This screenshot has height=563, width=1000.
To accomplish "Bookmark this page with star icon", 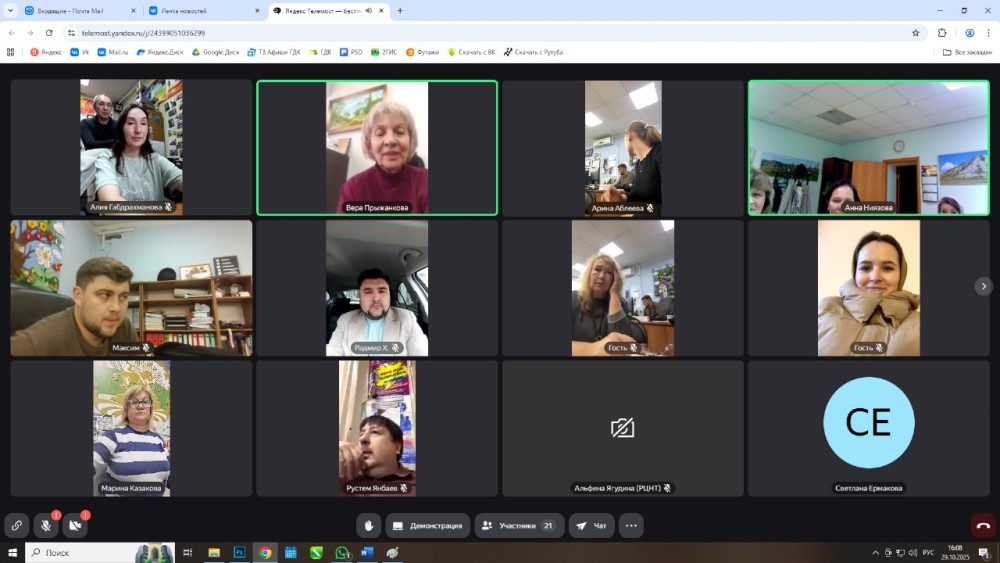I will [915, 32].
